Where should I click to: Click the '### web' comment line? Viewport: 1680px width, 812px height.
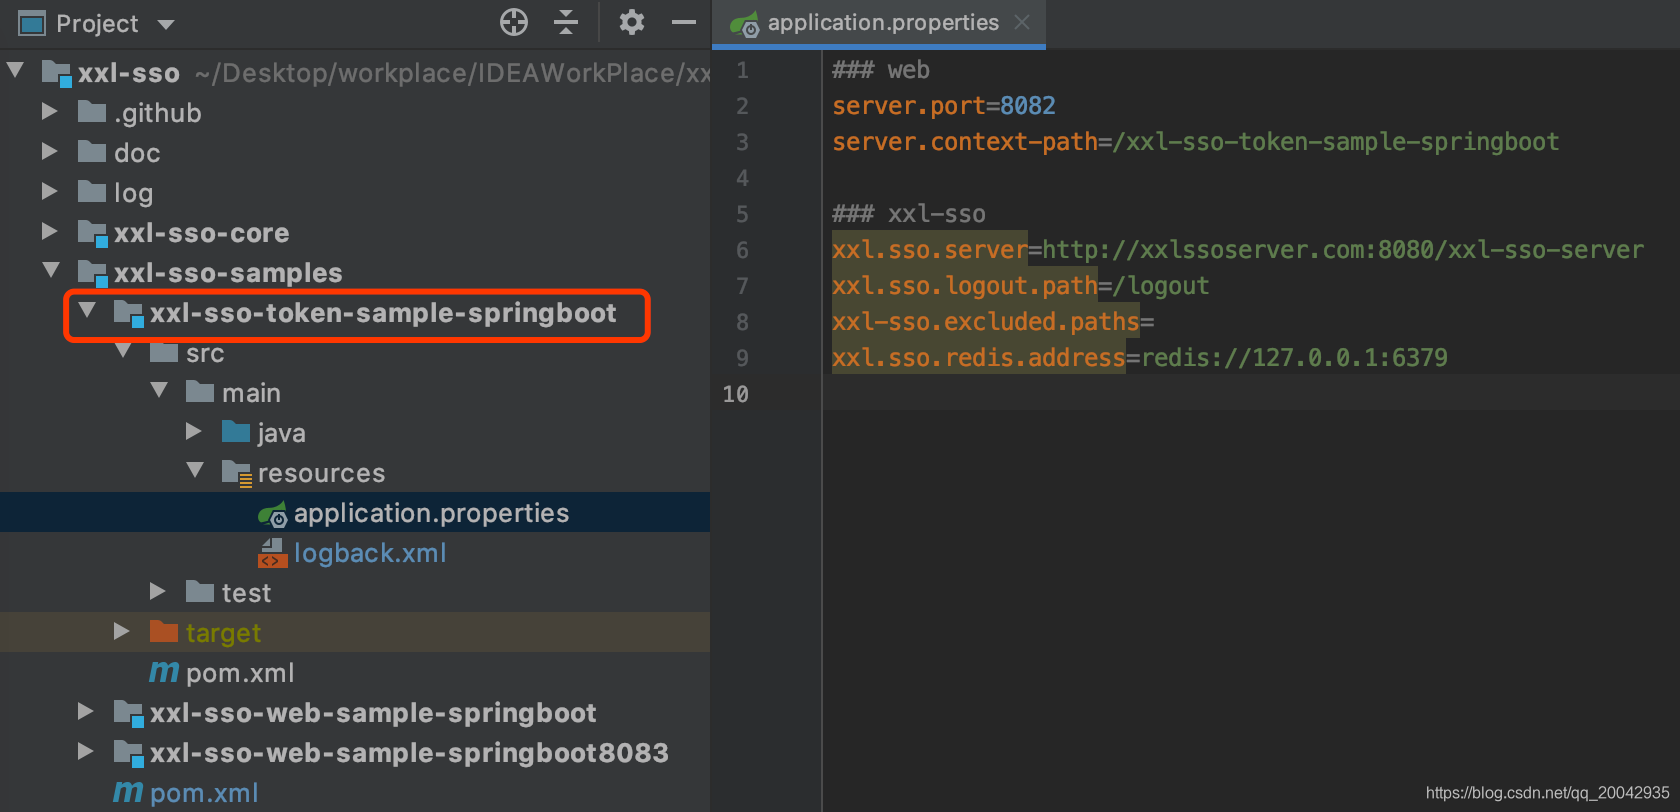click(x=881, y=70)
